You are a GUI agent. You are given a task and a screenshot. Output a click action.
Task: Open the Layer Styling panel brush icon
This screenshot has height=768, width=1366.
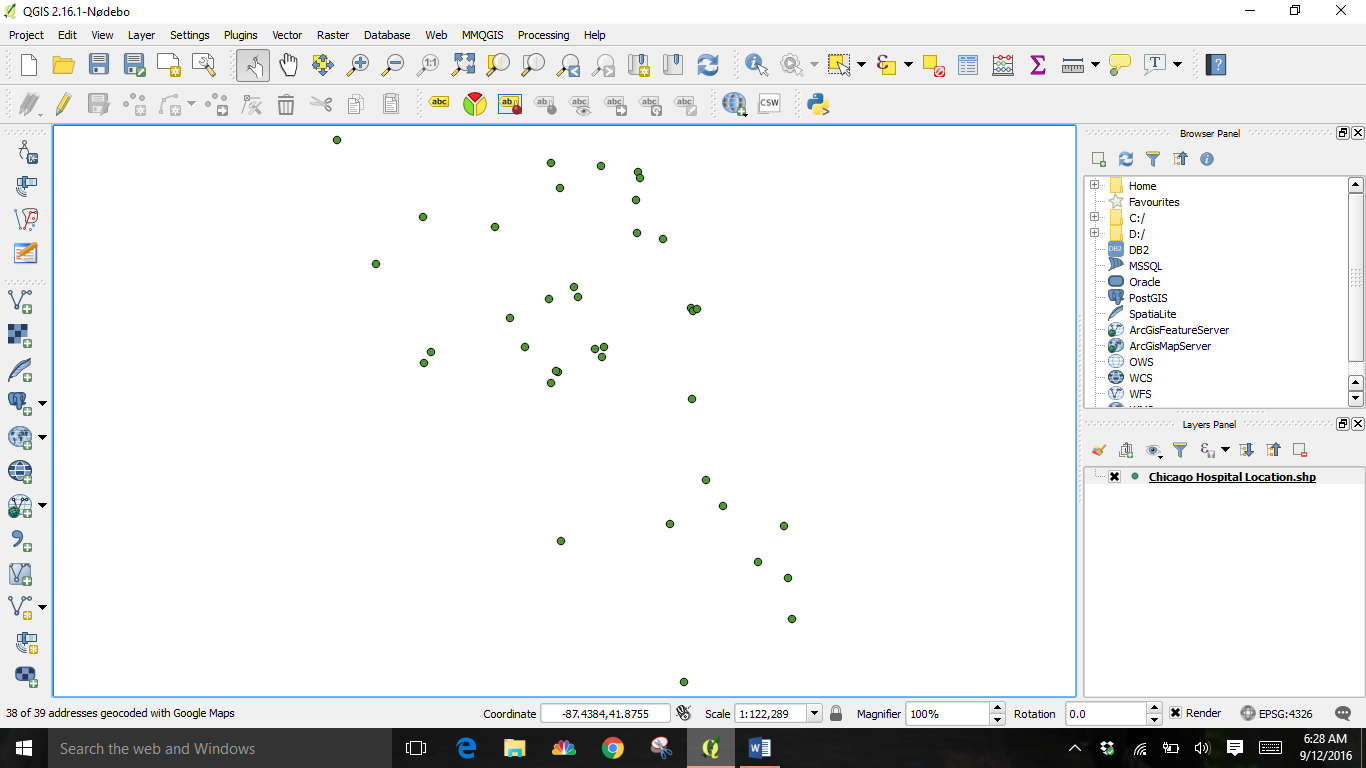coord(1098,450)
